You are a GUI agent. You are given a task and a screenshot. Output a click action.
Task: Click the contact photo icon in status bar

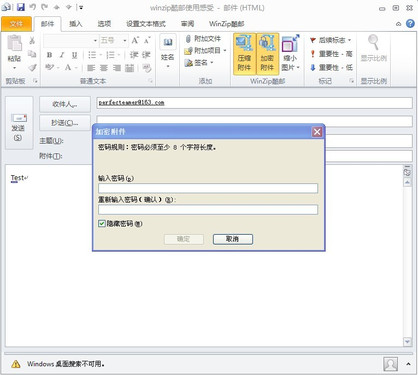click(x=390, y=364)
